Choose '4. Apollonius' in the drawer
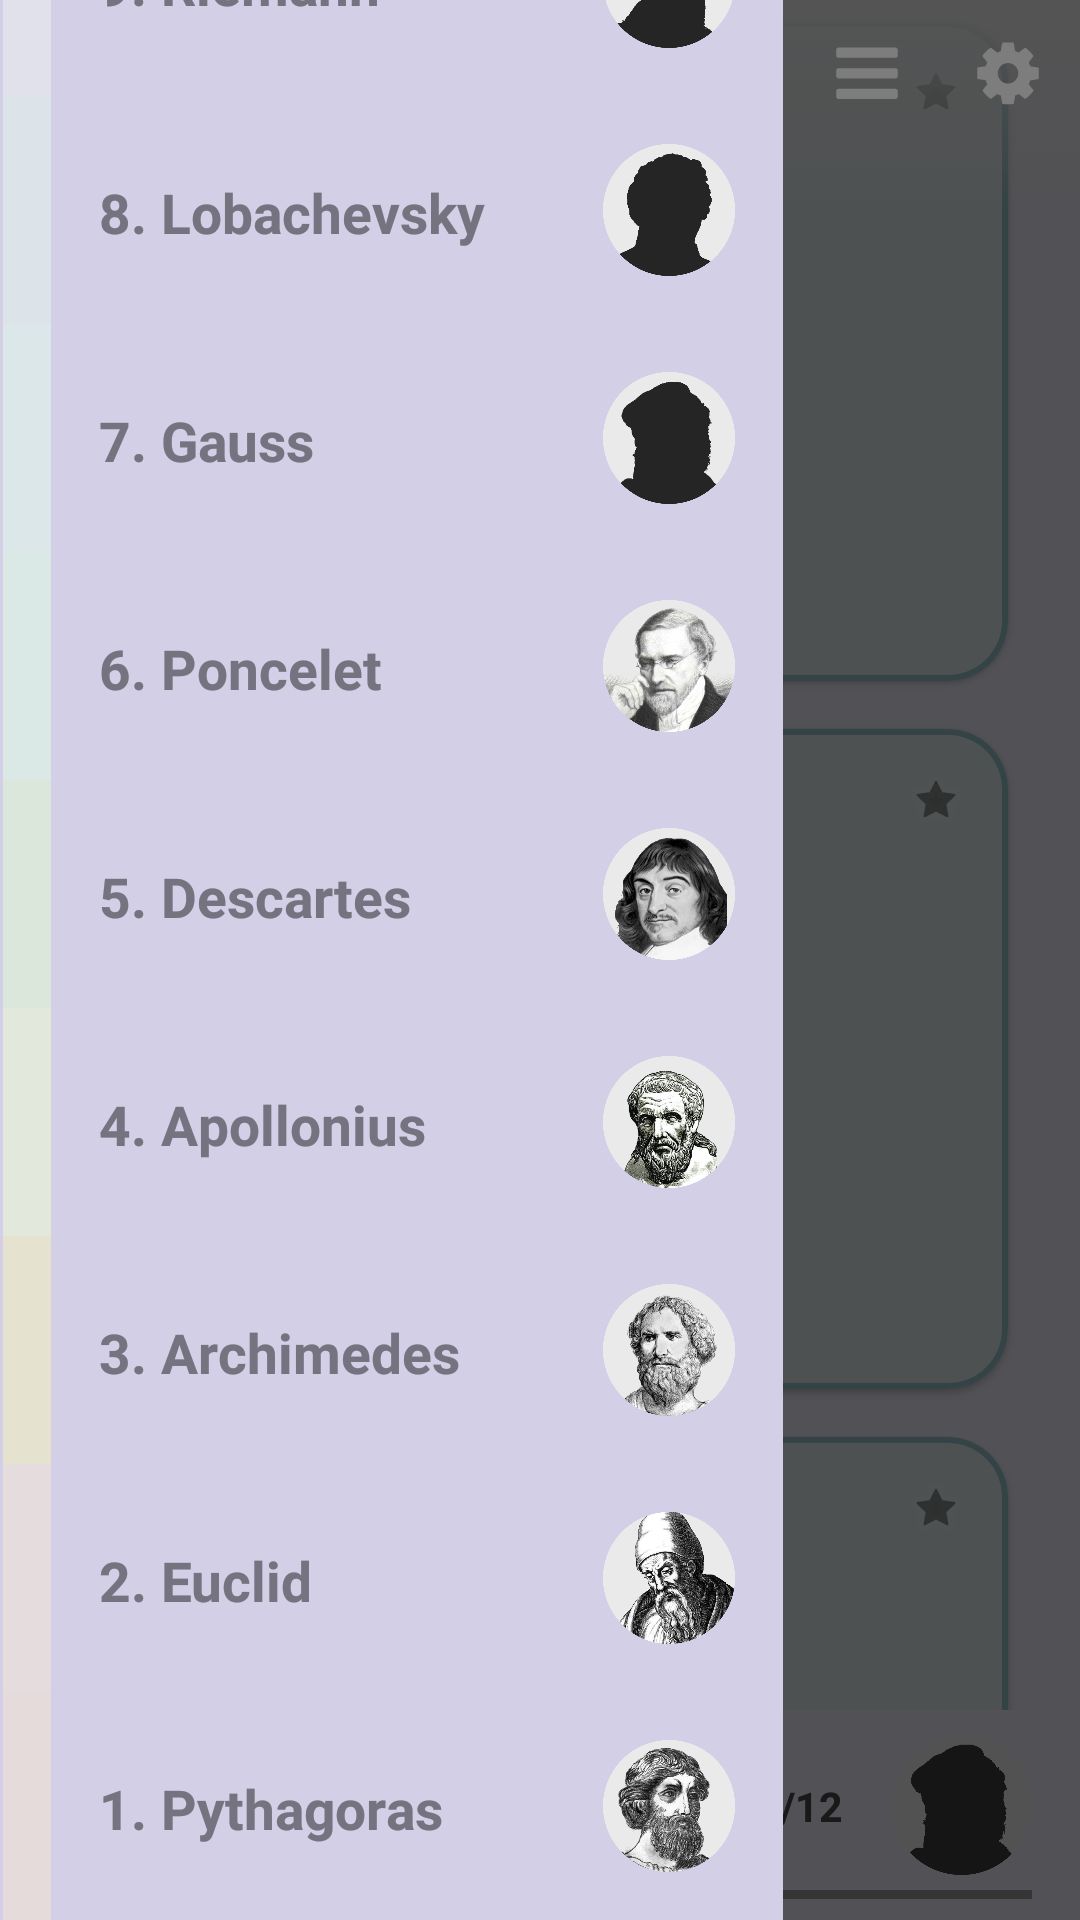Screen dimensions: 1080x1920 tap(263, 1126)
